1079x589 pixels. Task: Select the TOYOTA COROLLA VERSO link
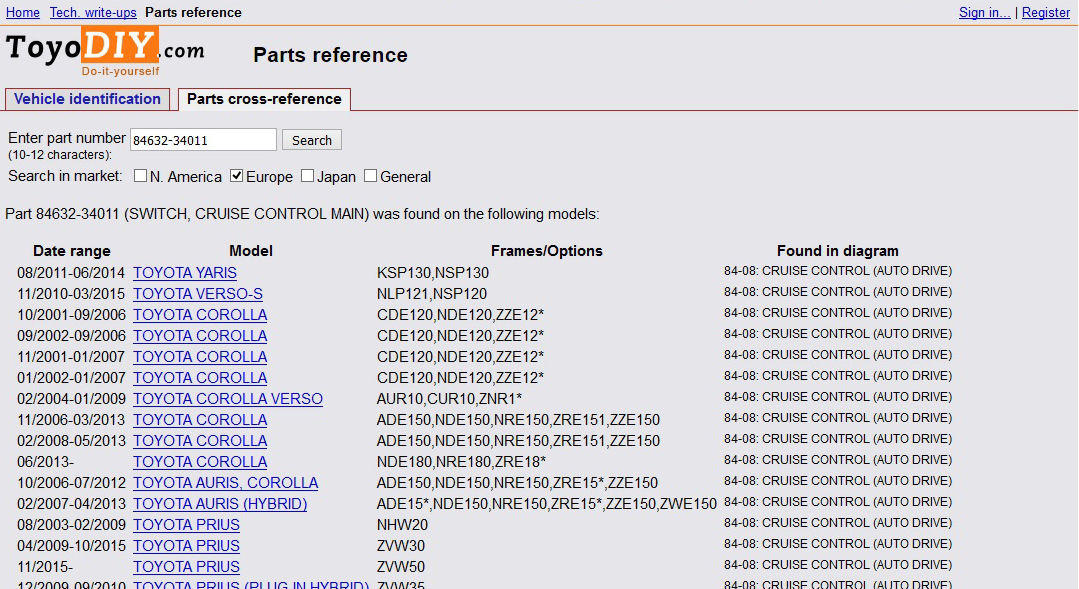click(228, 399)
